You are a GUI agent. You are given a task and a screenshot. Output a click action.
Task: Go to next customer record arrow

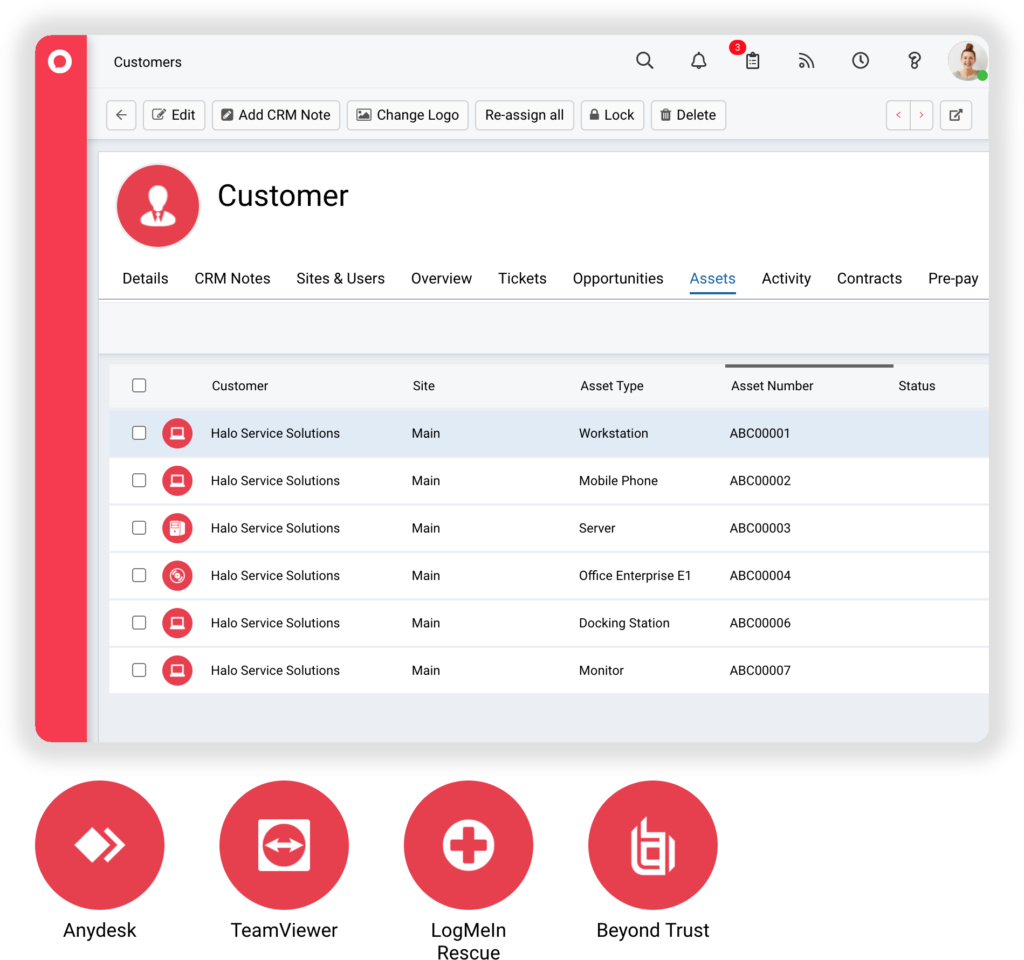point(921,115)
